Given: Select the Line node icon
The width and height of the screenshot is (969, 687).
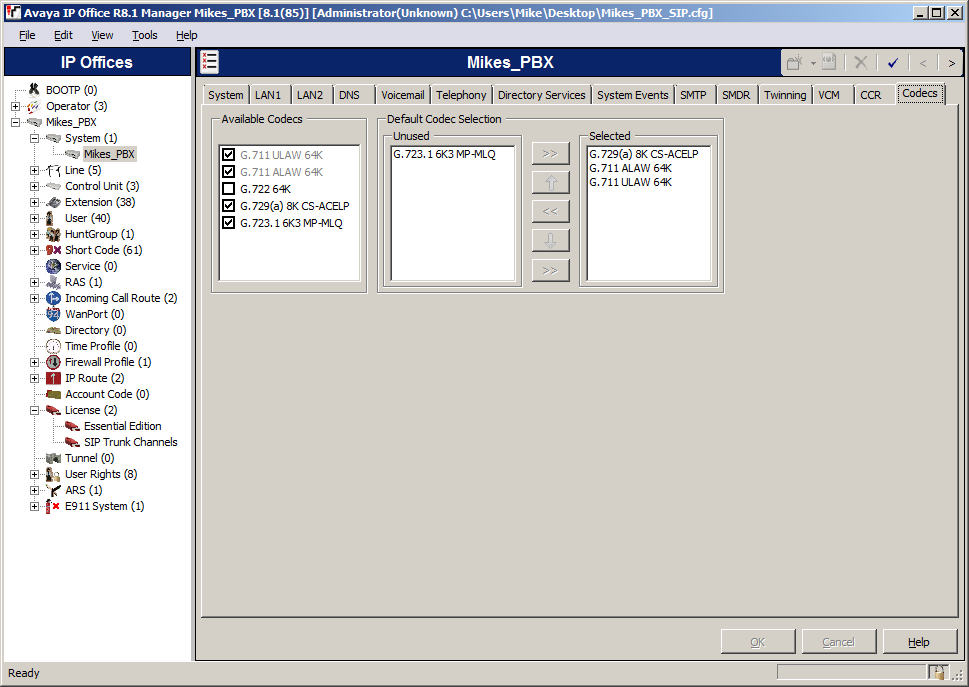Looking at the screenshot, I should [x=54, y=171].
